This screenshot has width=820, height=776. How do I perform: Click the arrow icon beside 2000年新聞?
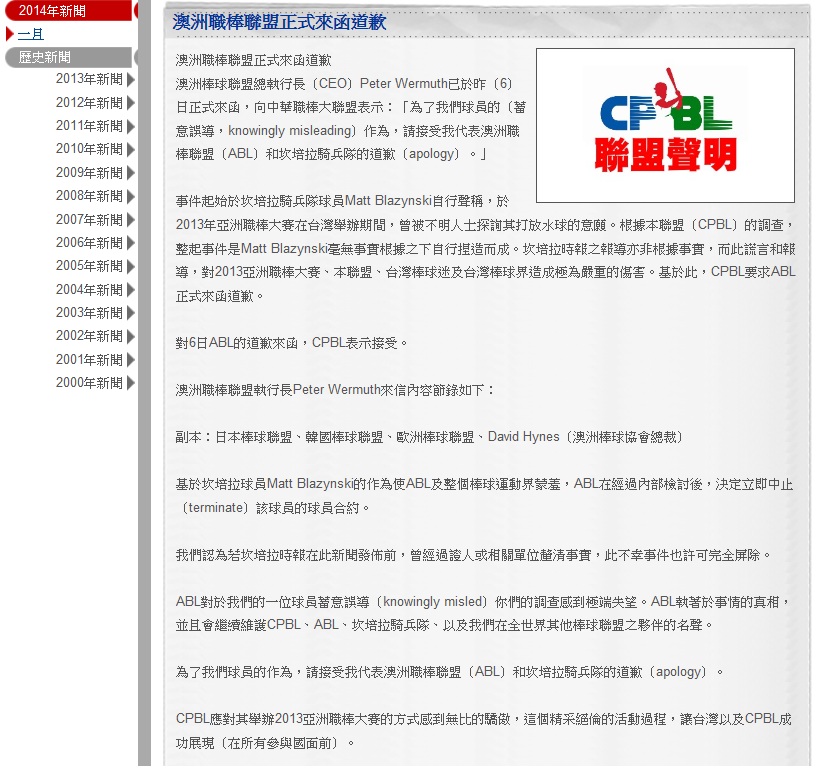131,383
